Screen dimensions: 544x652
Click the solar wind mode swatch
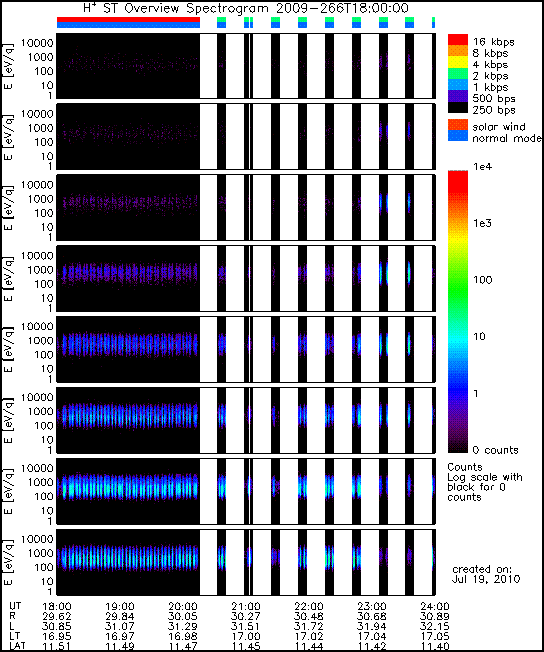coord(457,125)
